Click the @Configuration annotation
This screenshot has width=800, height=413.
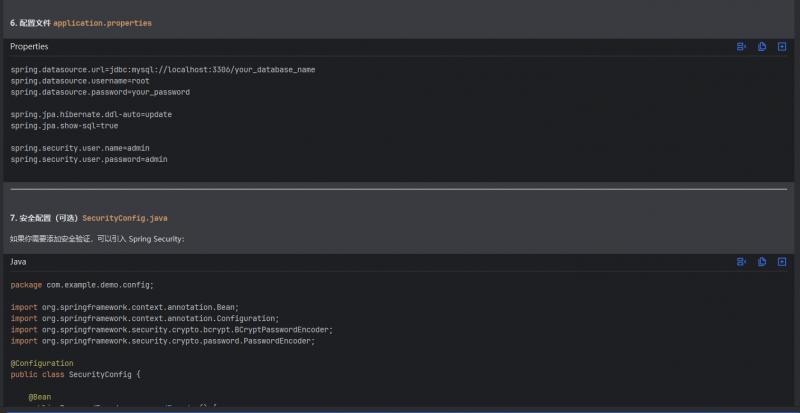42,363
